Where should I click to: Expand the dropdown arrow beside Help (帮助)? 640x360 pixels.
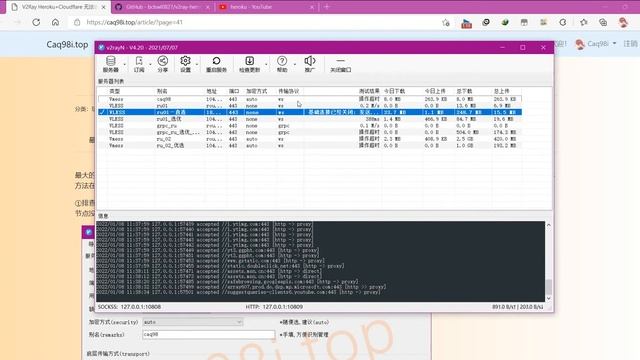295,64
